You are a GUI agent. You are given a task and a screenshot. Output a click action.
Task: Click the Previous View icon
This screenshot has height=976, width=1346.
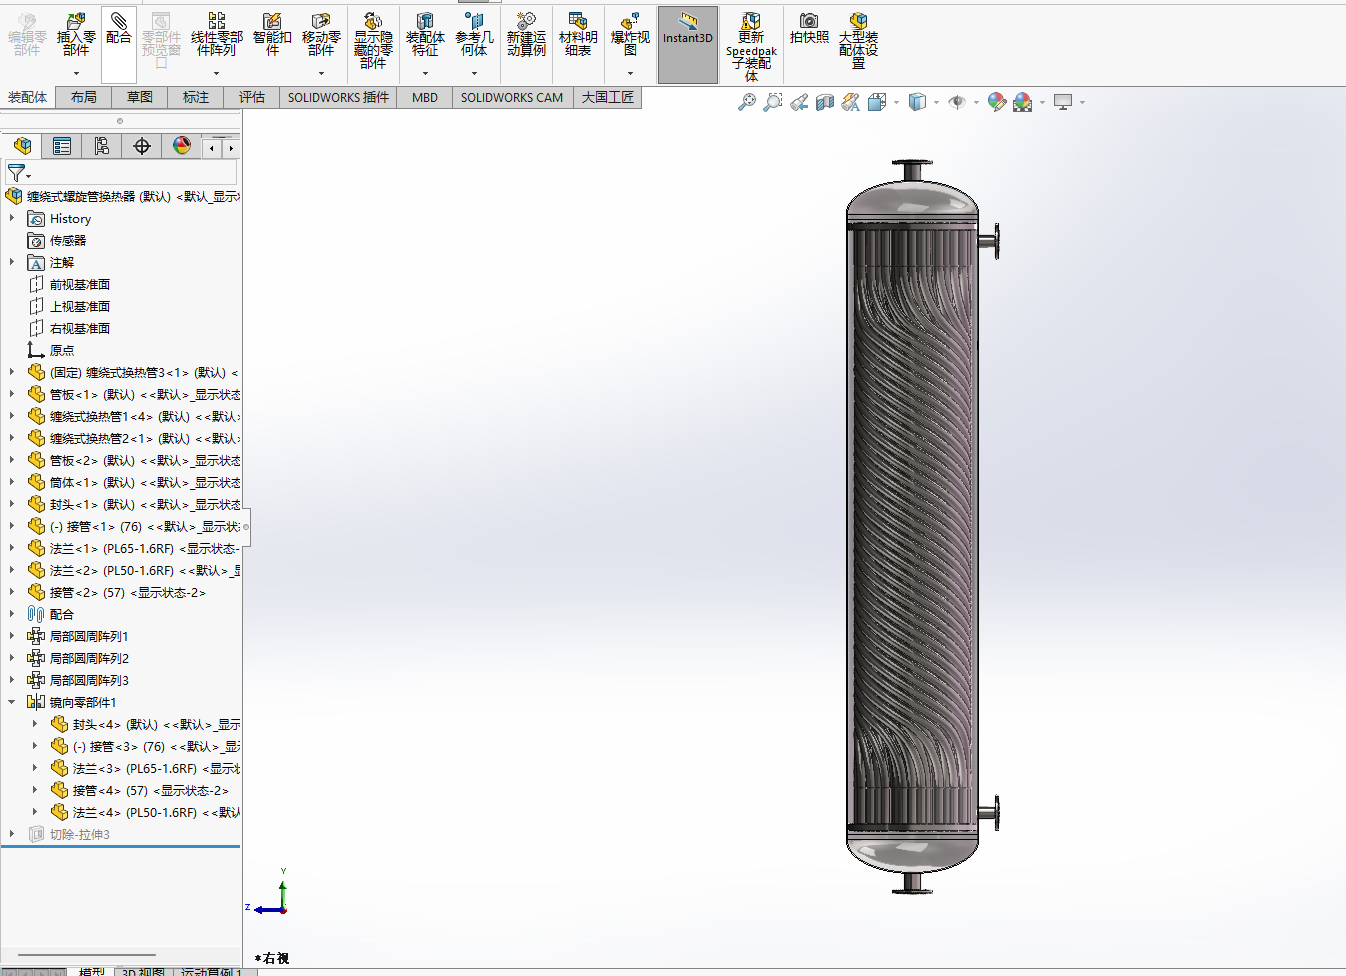coord(799,102)
